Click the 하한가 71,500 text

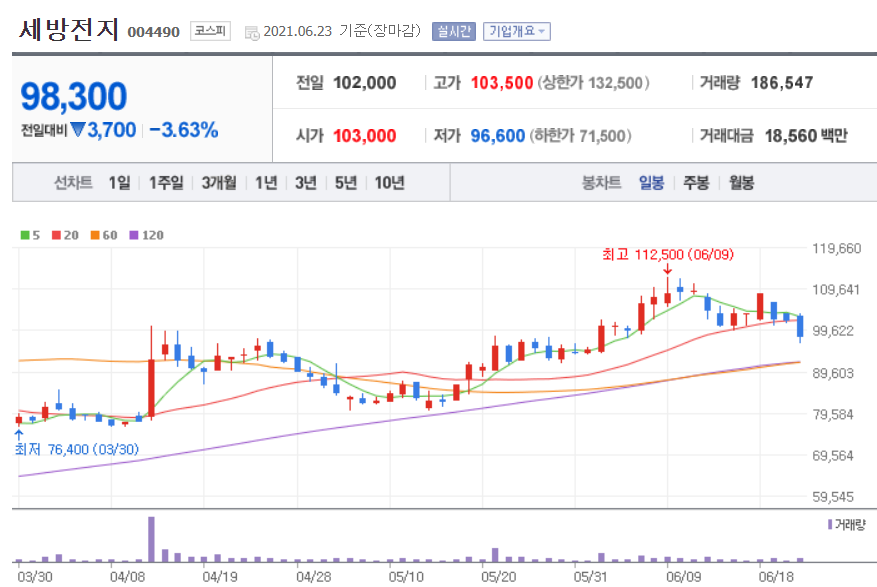(x=581, y=136)
